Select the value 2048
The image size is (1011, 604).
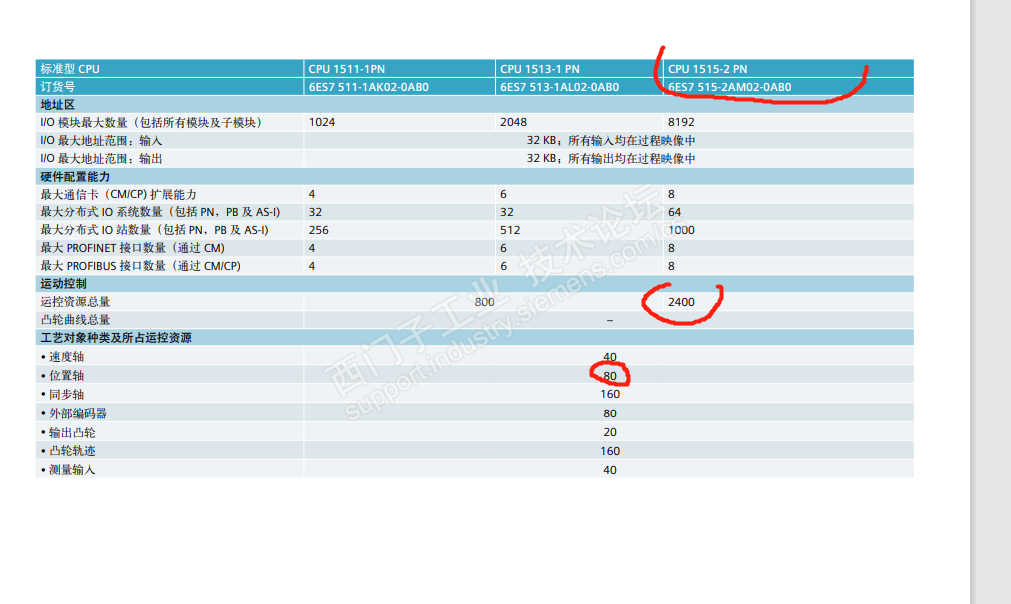(x=513, y=122)
